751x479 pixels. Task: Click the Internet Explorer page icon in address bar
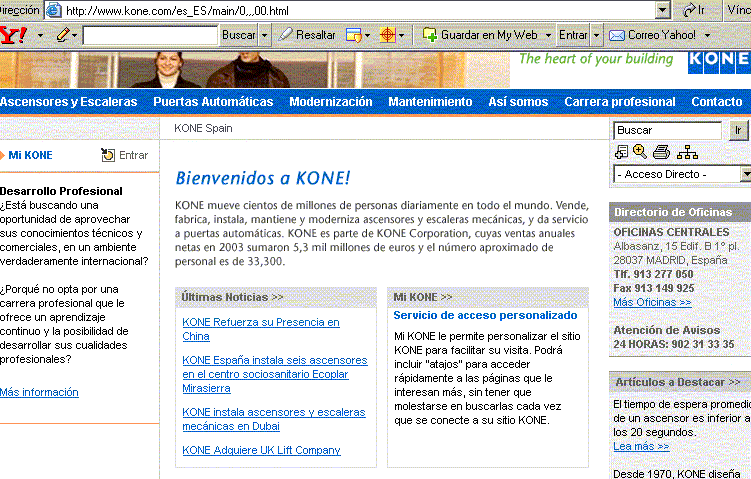(x=54, y=10)
